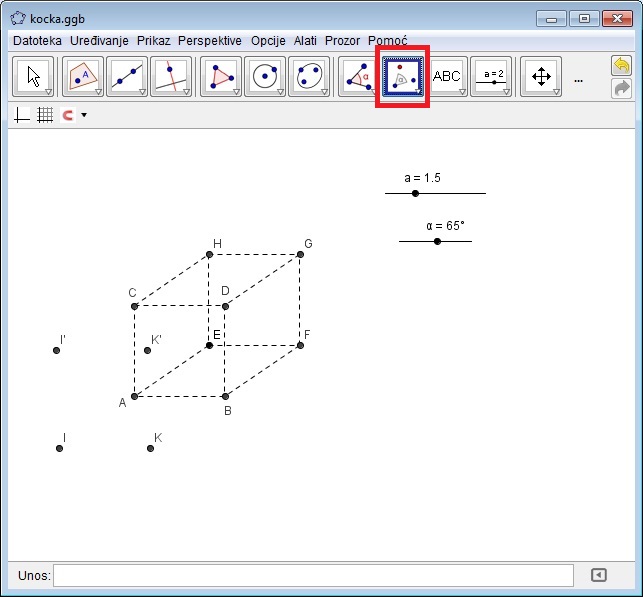Open the Datoteka menu

pos(37,41)
